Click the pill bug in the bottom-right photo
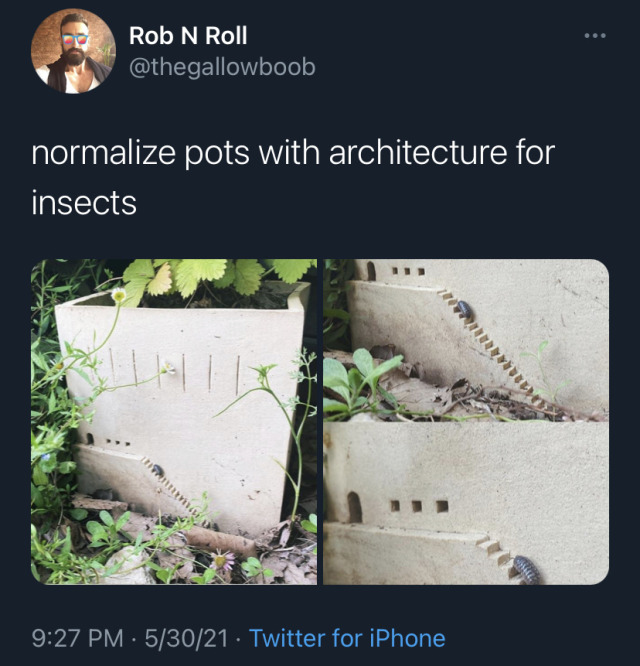The width and height of the screenshot is (640, 666). tap(526, 568)
